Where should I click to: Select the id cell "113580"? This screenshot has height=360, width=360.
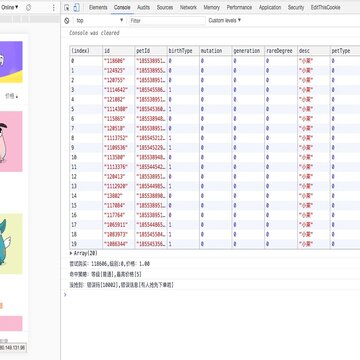tap(119, 157)
